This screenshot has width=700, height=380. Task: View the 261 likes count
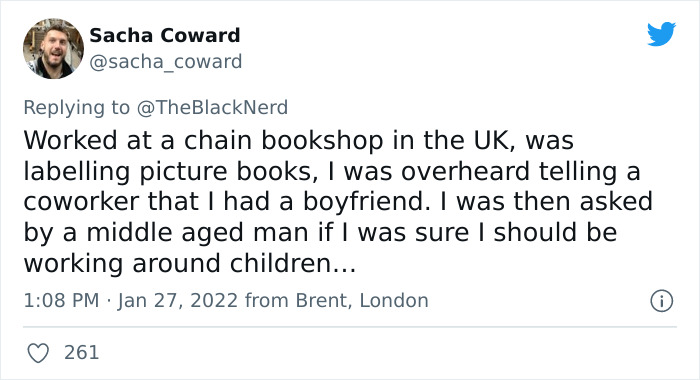(x=81, y=352)
